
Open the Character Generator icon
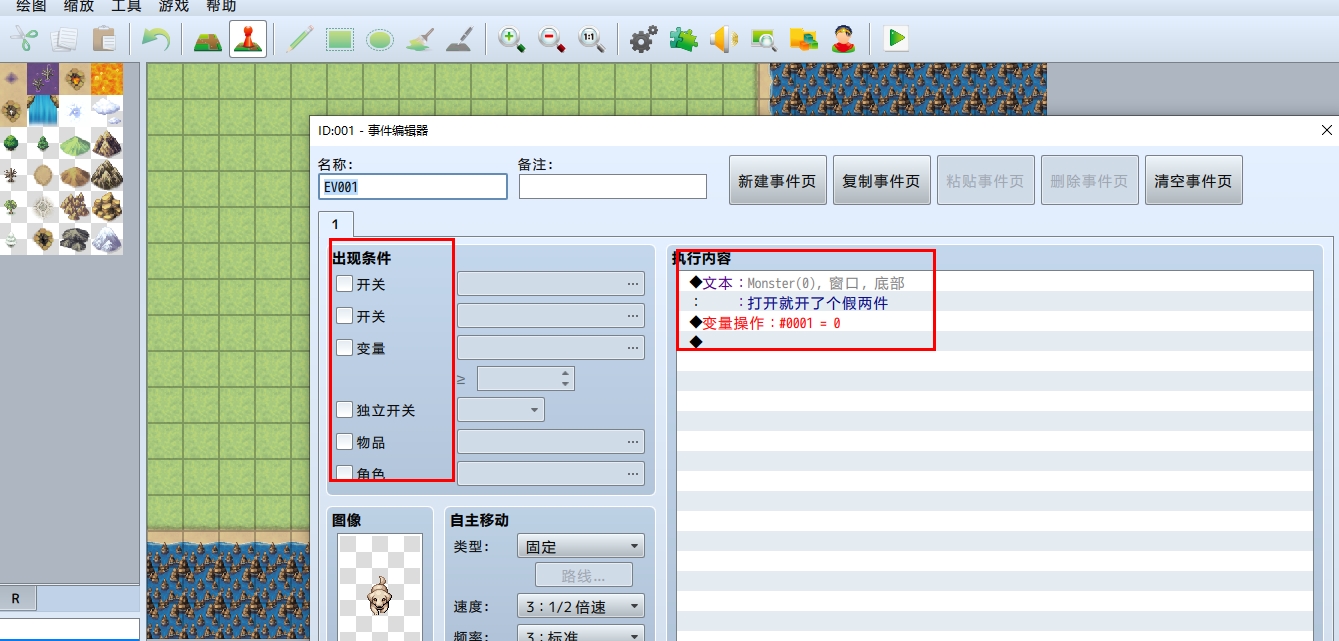tap(843, 39)
